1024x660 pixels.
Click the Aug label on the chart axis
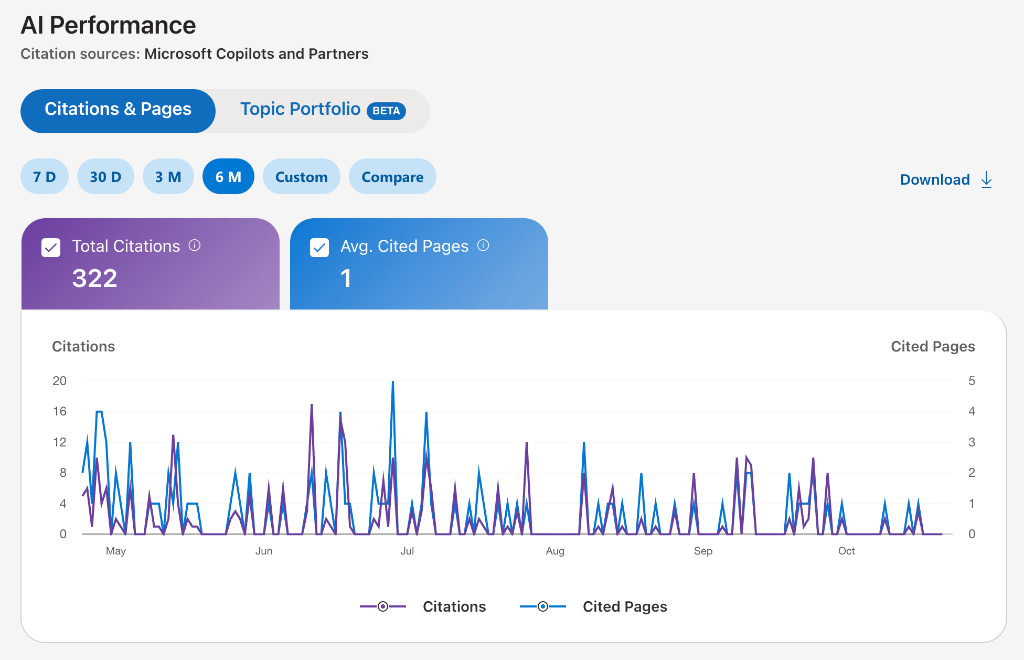555,551
